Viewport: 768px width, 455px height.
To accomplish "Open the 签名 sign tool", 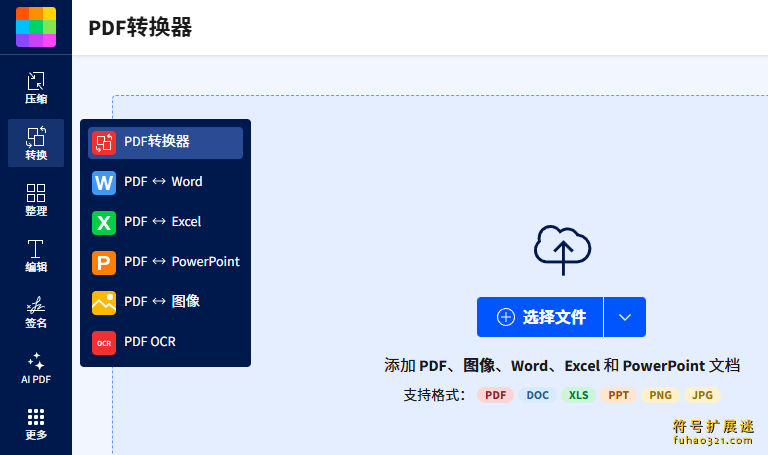I will coord(36,311).
